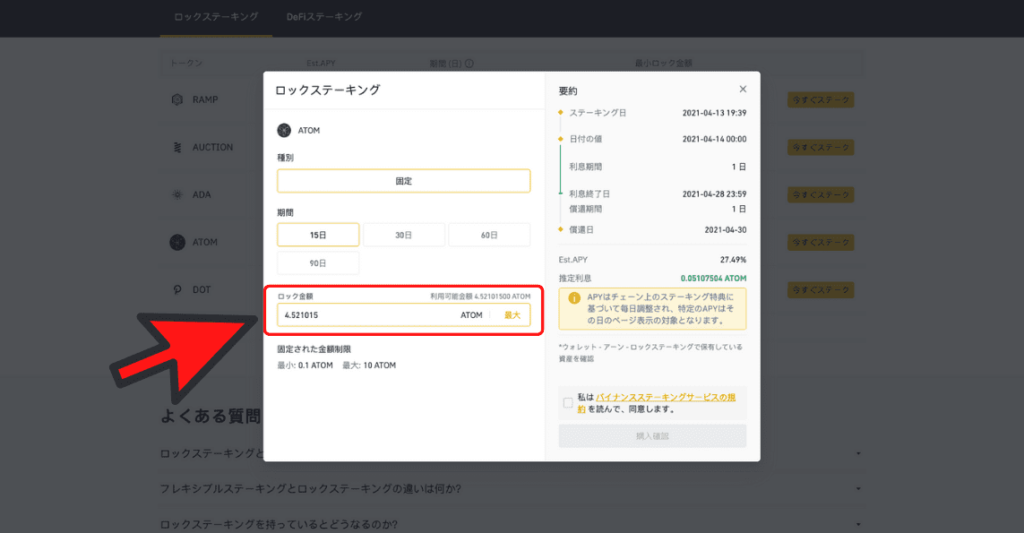Screen dimensions: 1024x533
Task: Click the stake-now button in AUCTION row
Action: click(821, 147)
